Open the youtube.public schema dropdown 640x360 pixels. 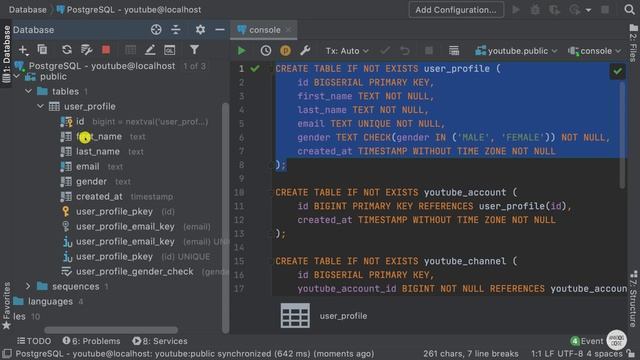(x=516, y=51)
